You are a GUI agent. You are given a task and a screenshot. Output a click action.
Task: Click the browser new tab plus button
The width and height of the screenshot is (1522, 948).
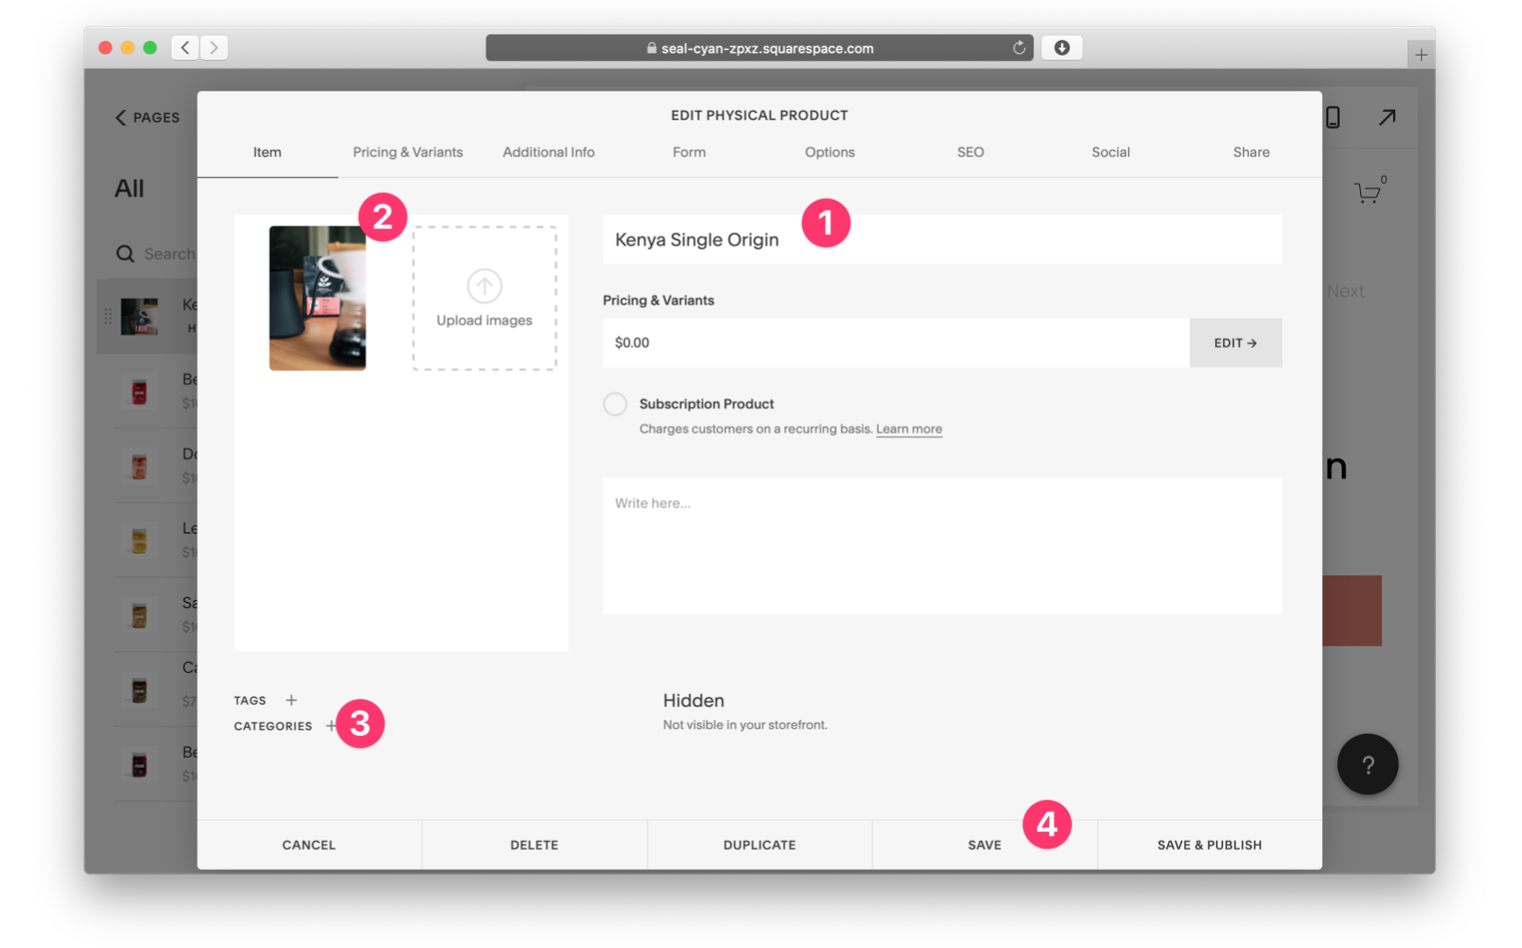pos(1420,55)
